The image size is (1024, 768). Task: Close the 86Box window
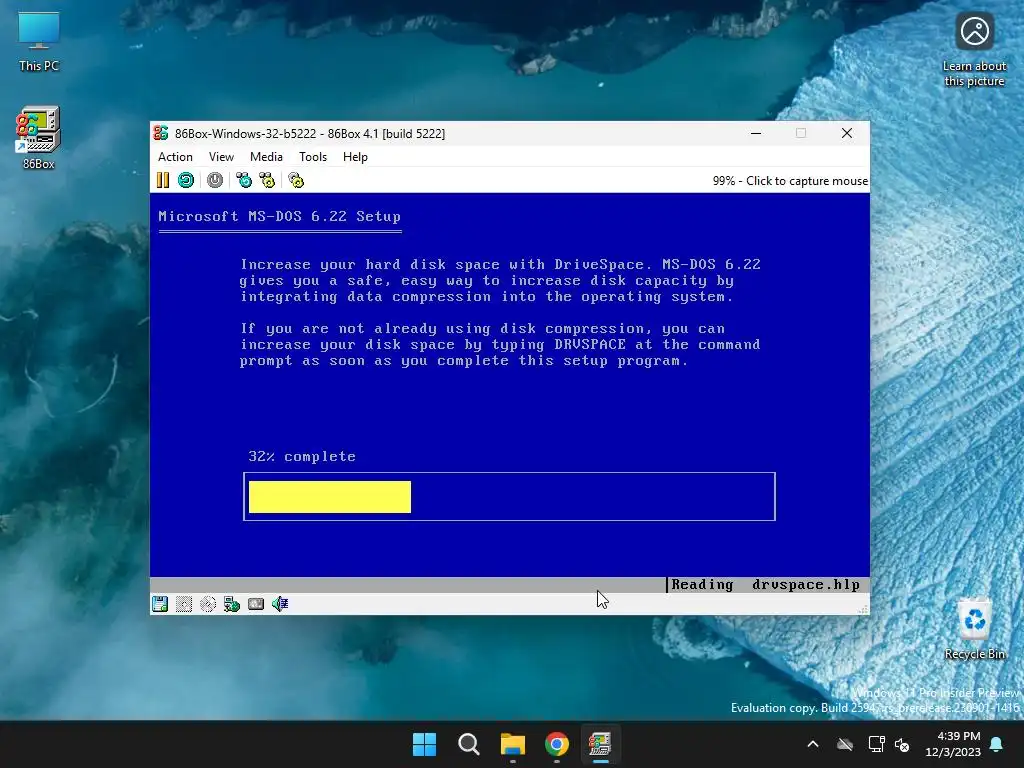point(847,133)
